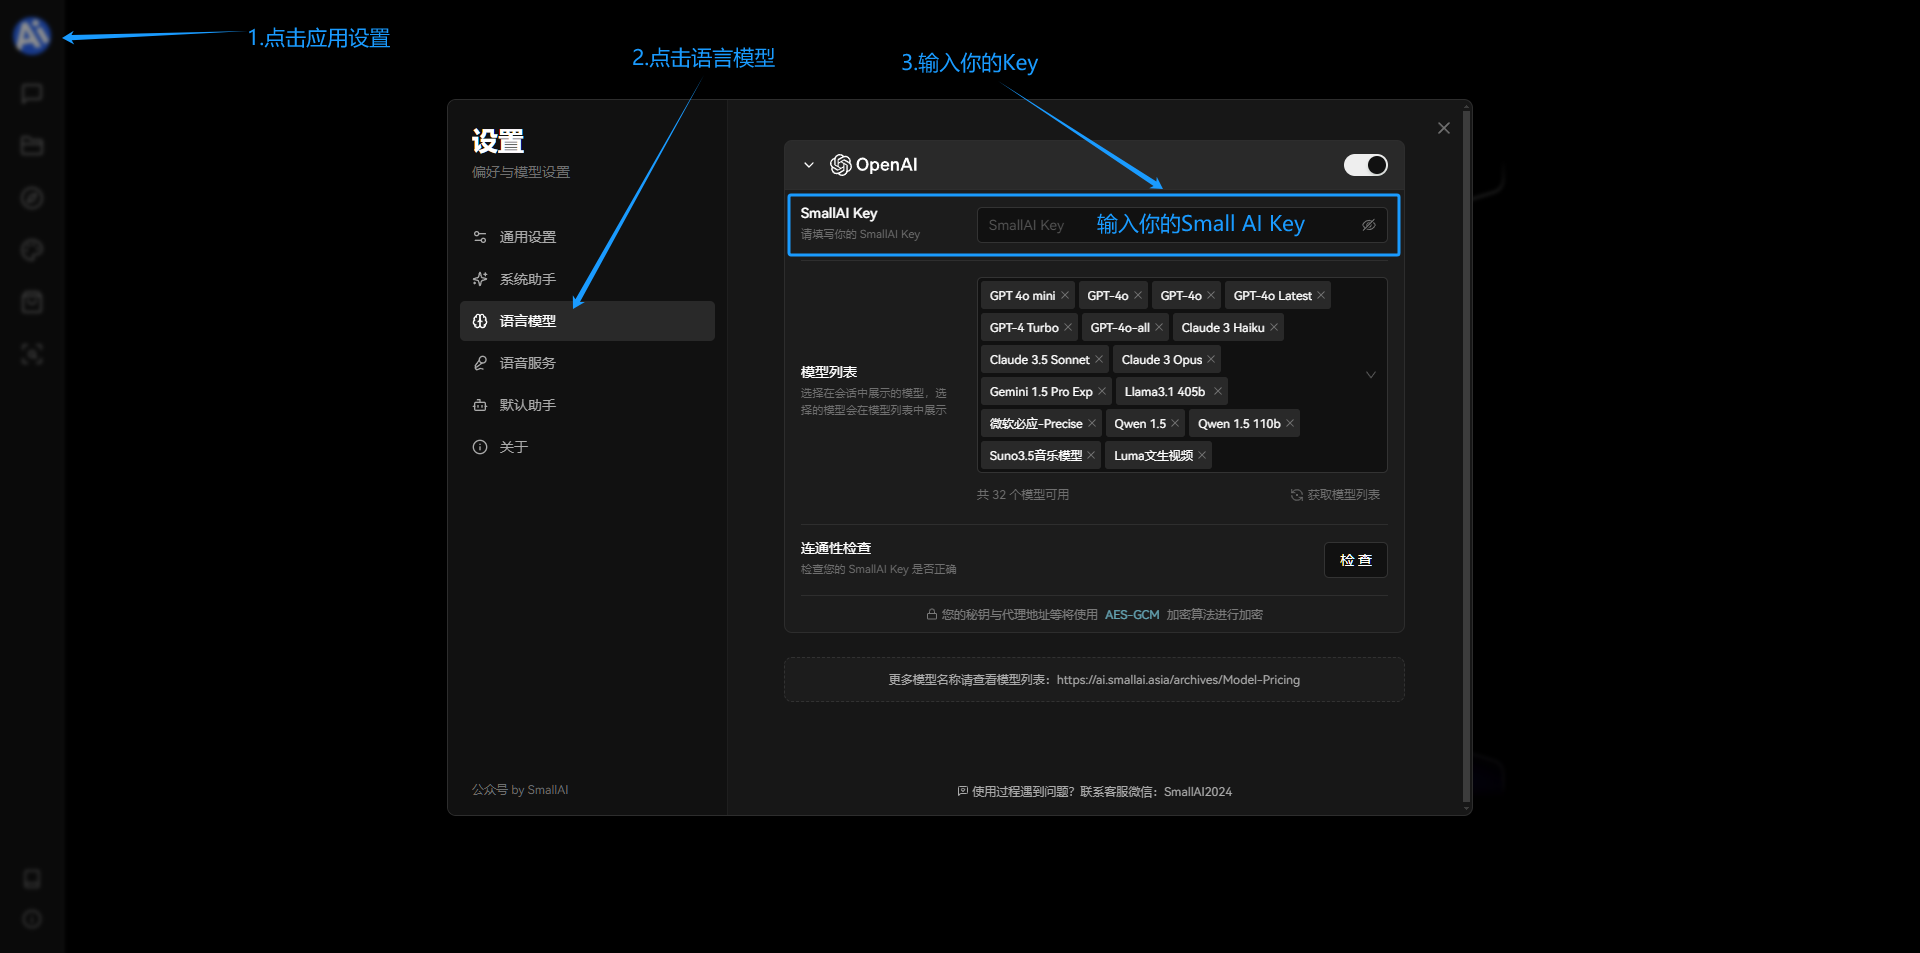The width and height of the screenshot is (1920, 953).
Task: Remove Qwen 1.5 110b model tag
Action: 1290,424
